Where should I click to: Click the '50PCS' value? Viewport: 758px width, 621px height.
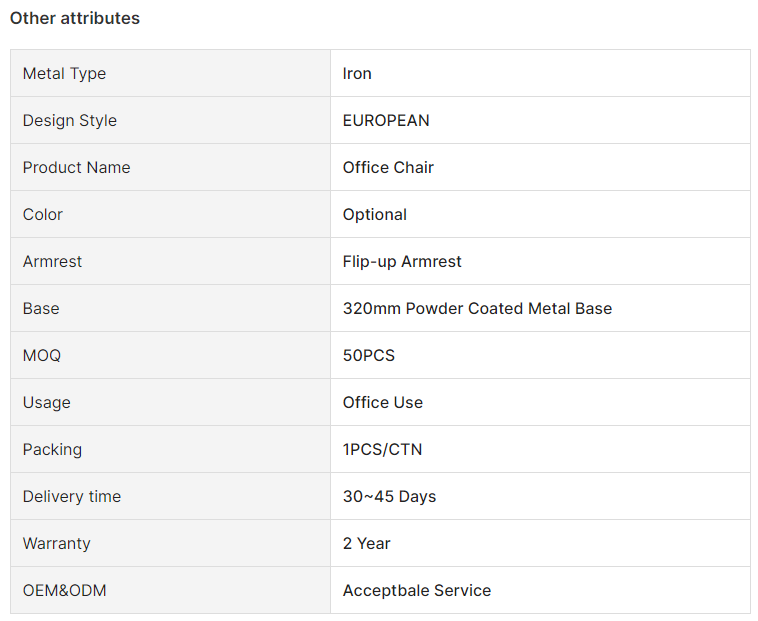(x=368, y=355)
